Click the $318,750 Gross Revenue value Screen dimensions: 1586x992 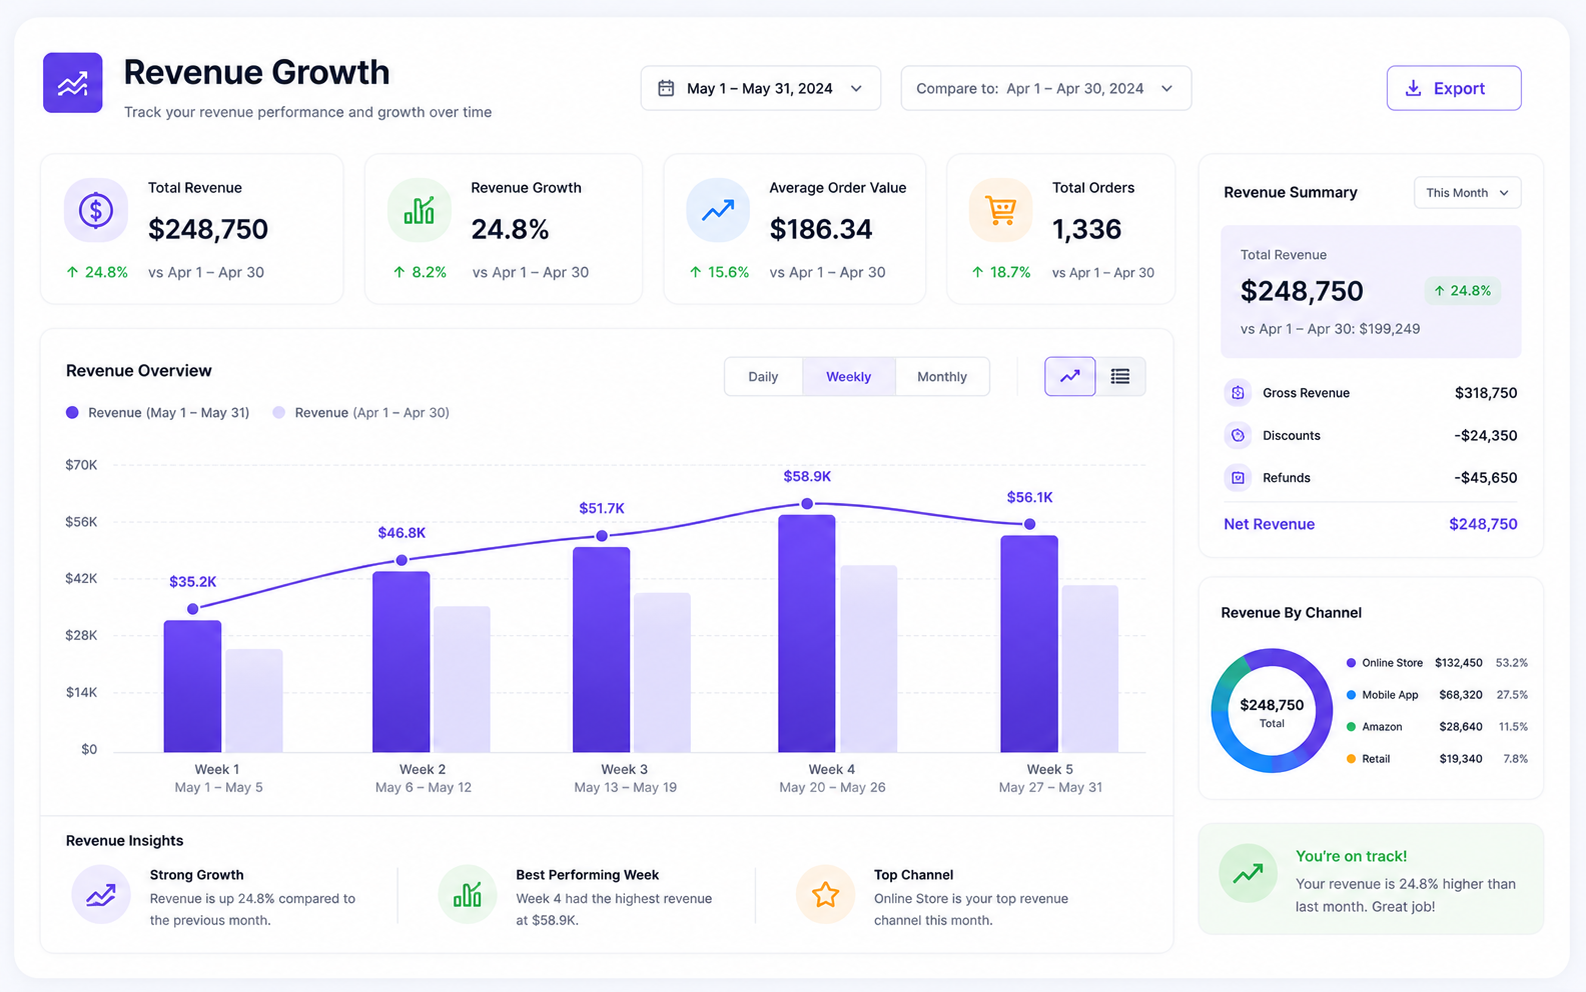pos(1486,393)
